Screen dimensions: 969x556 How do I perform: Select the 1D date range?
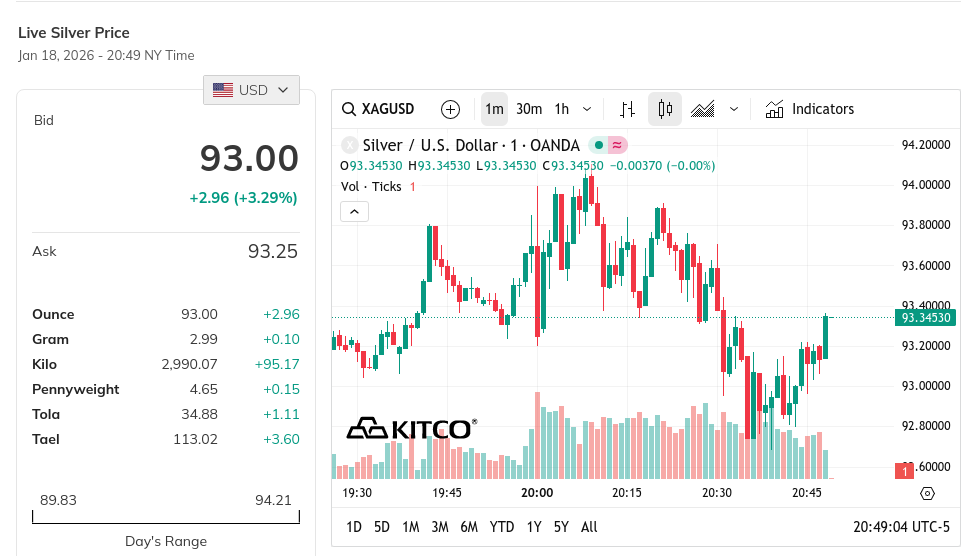tap(354, 527)
